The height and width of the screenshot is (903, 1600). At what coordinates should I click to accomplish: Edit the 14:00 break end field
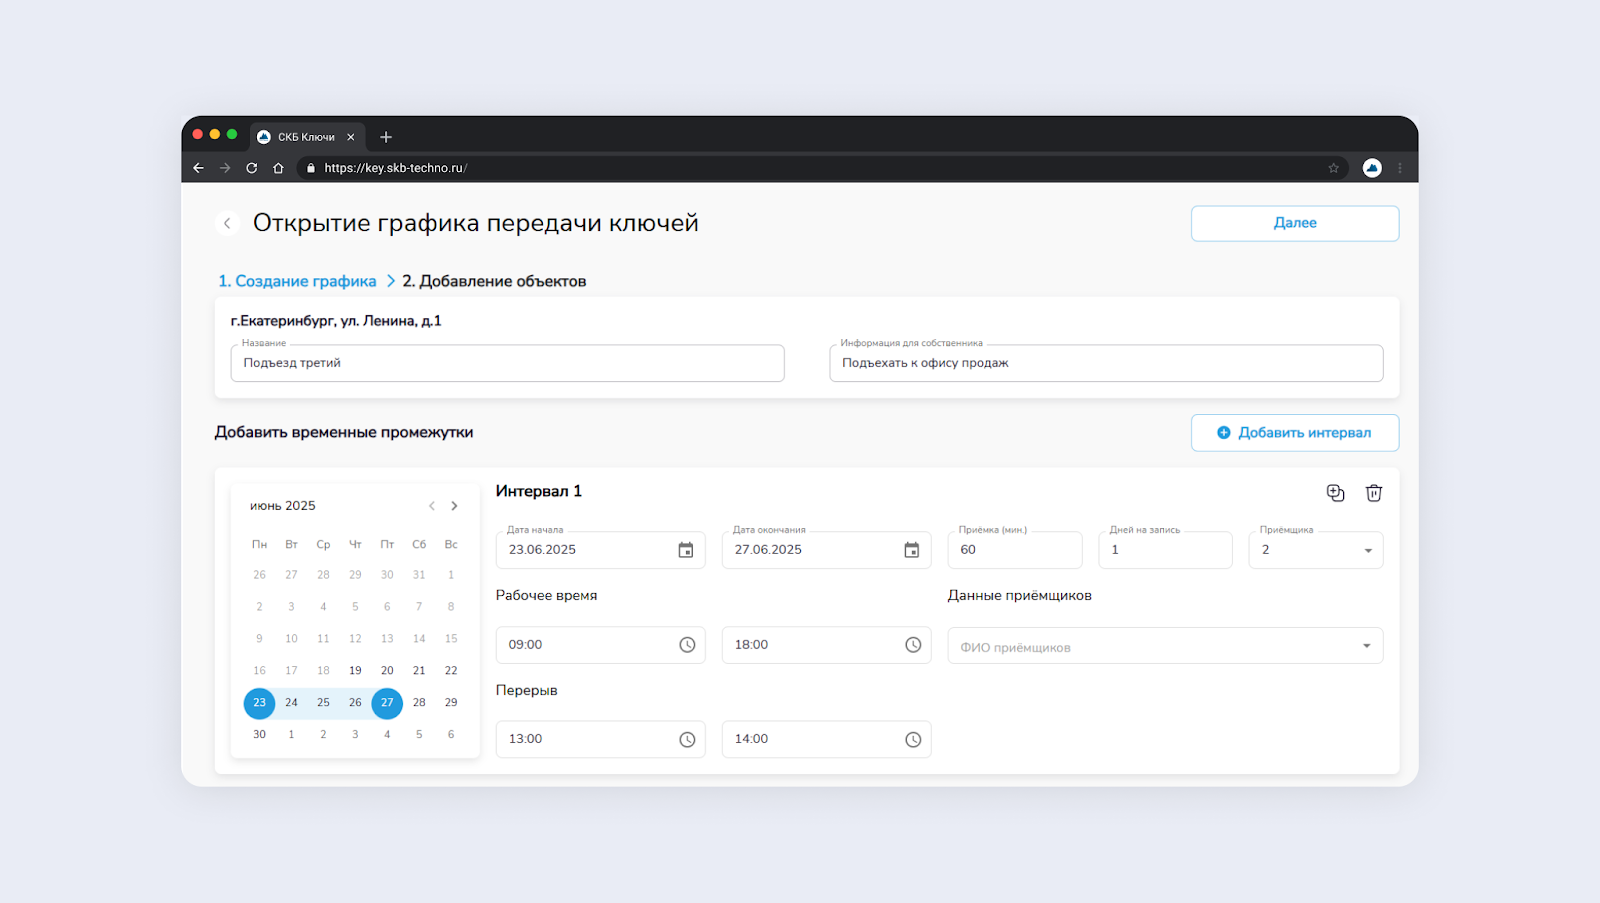pyautogui.click(x=827, y=739)
